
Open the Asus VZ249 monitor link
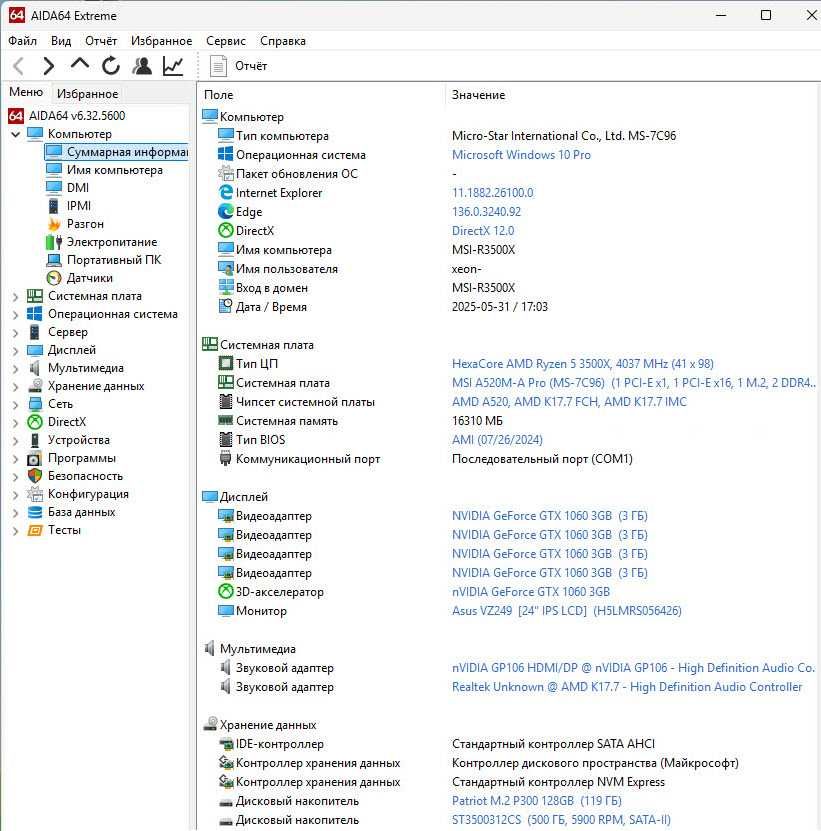pos(567,611)
